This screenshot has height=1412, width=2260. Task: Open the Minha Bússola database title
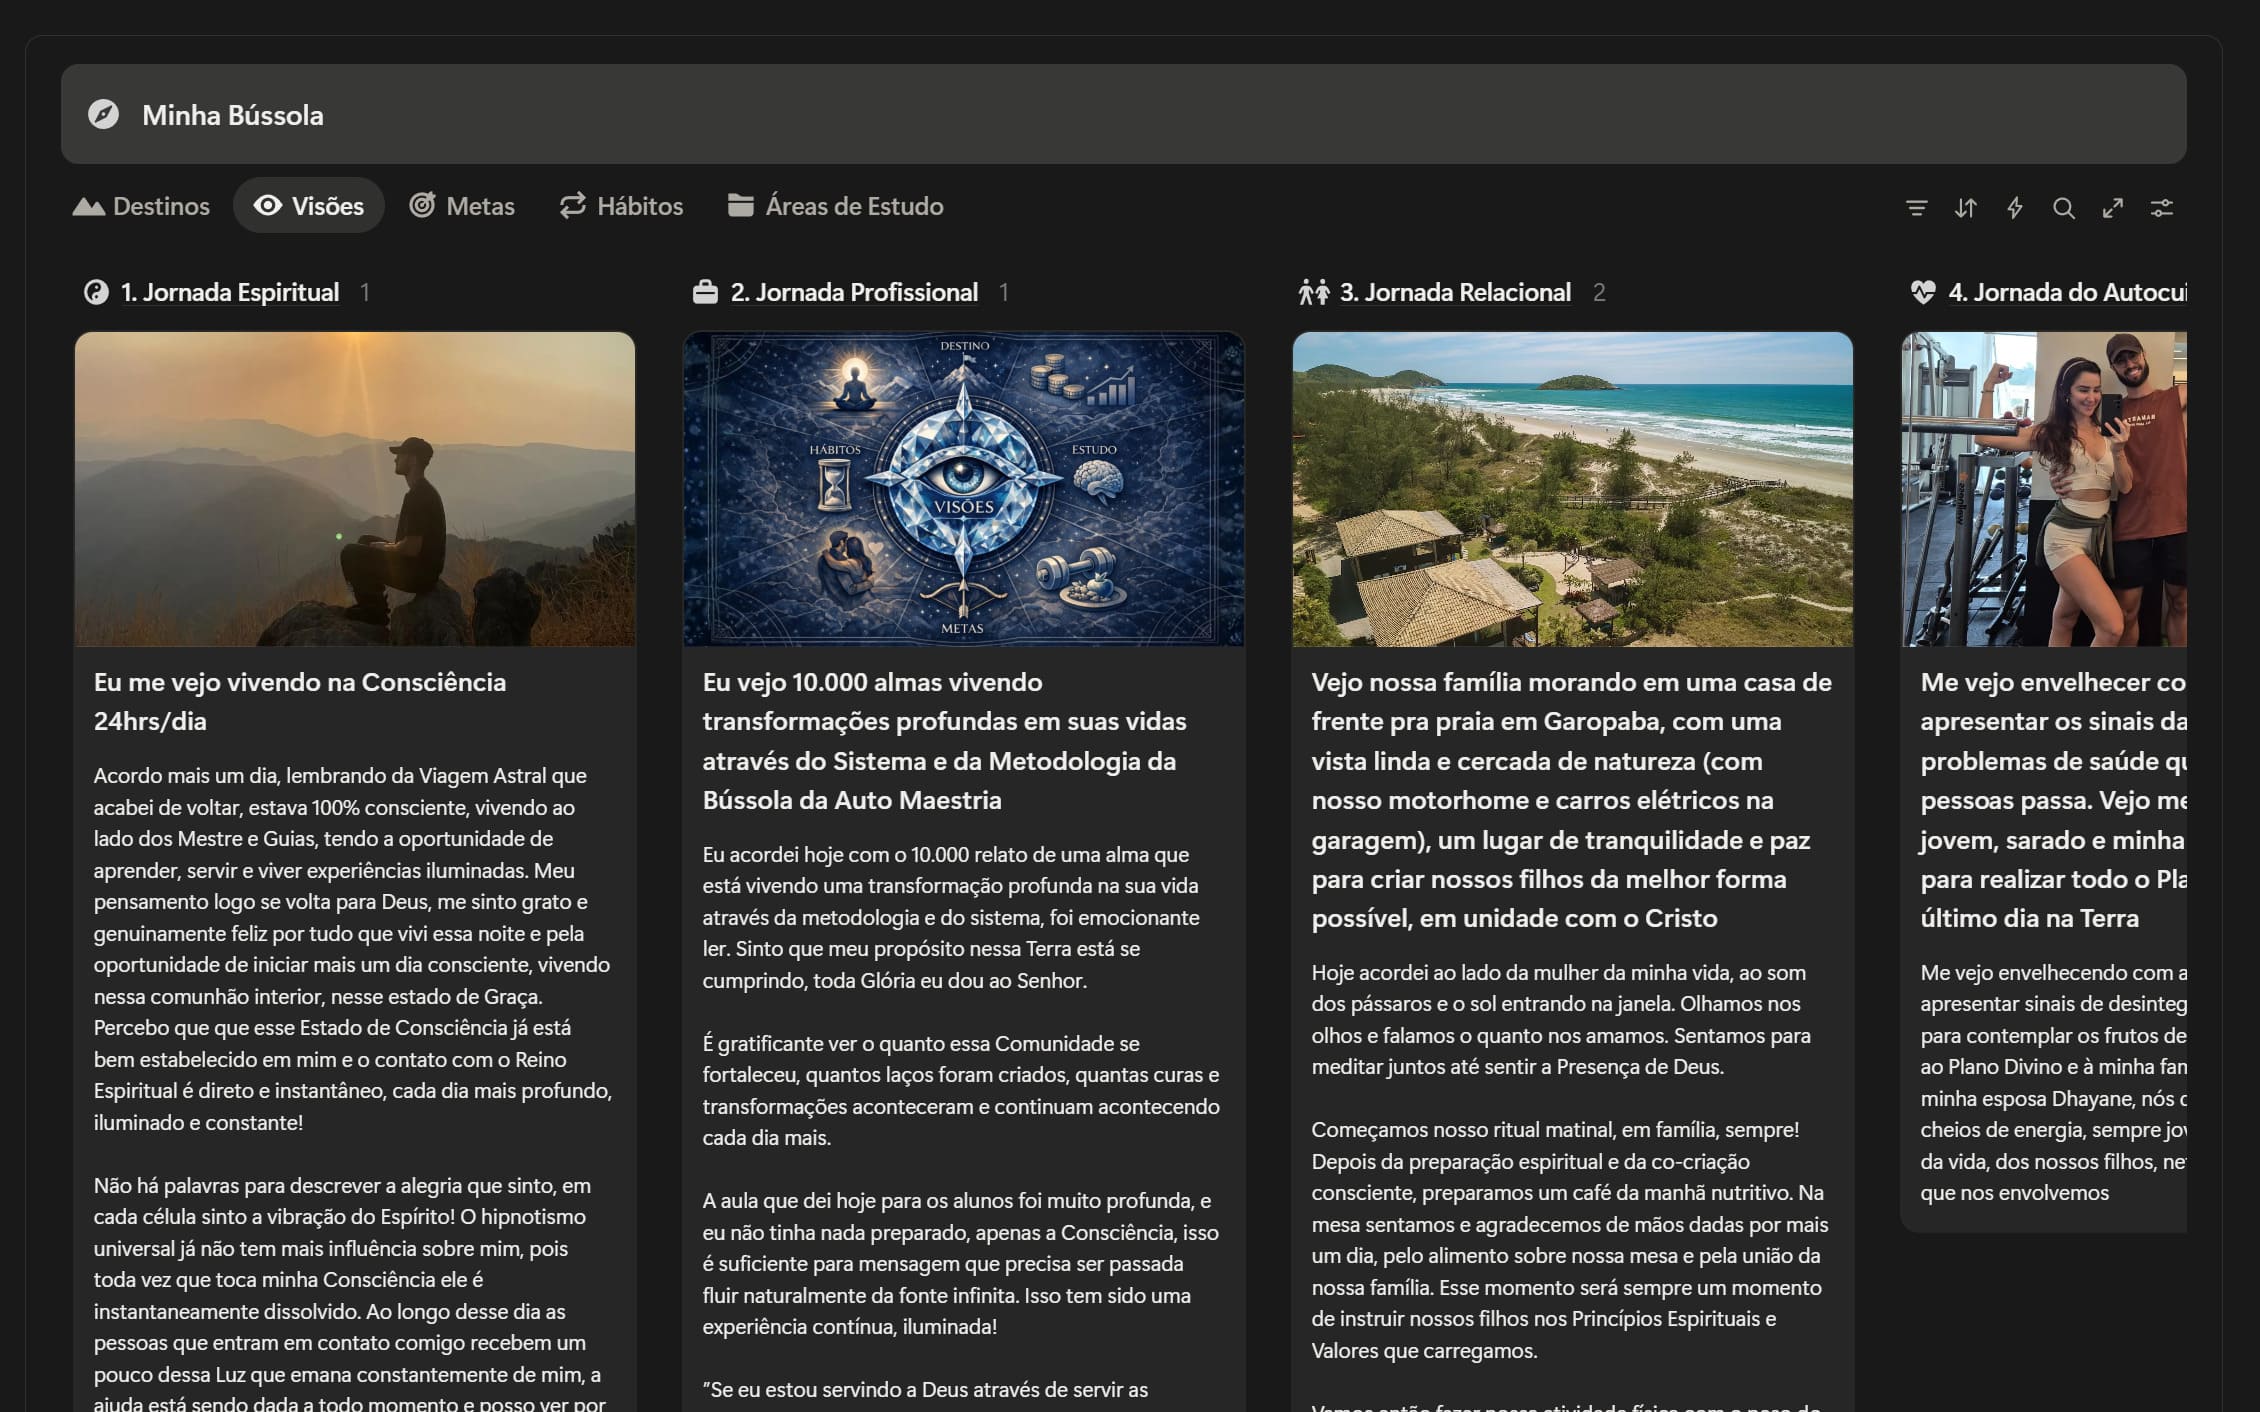click(x=233, y=115)
